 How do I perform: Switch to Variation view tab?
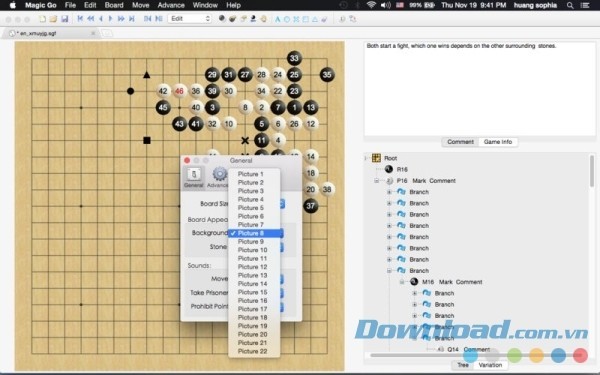pos(490,365)
